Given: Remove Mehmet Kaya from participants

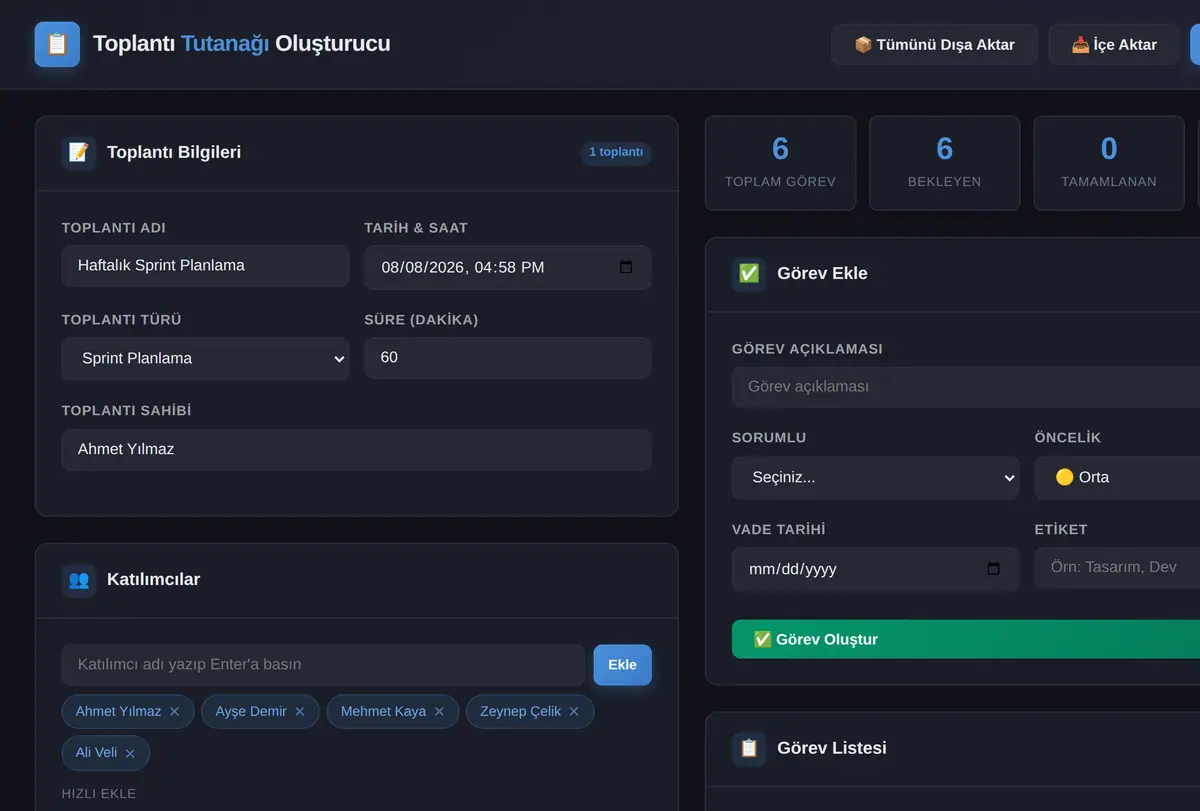Looking at the screenshot, I should pos(439,712).
